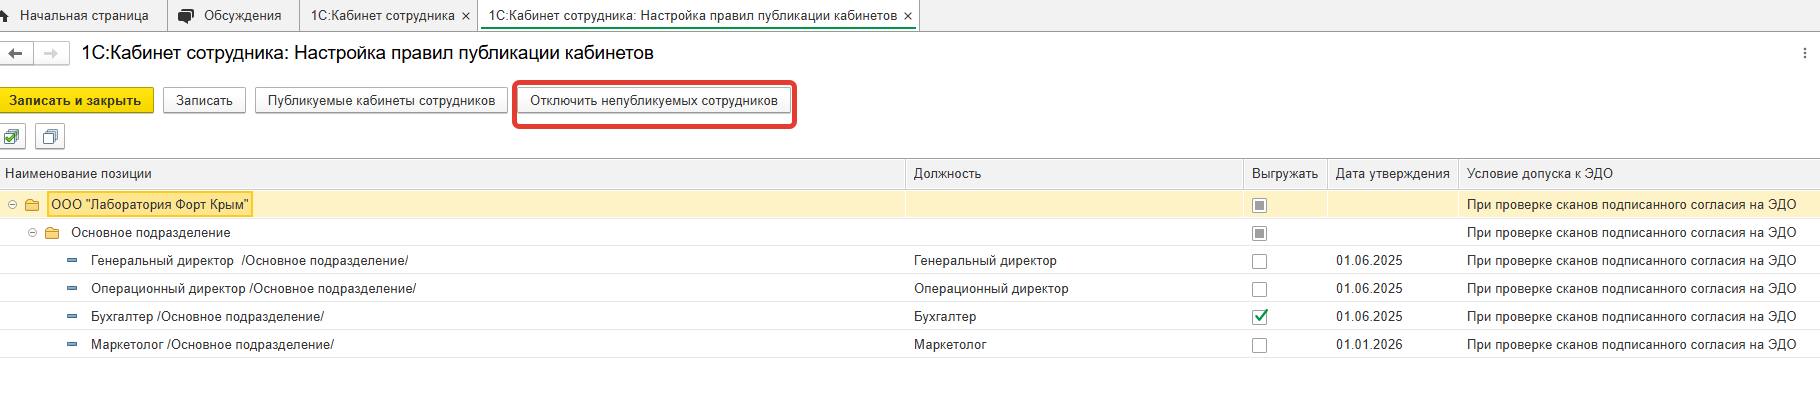Close the Настройка правил публикации кабинетов tab
Image resolution: width=1820 pixels, height=409 pixels.
click(x=907, y=16)
